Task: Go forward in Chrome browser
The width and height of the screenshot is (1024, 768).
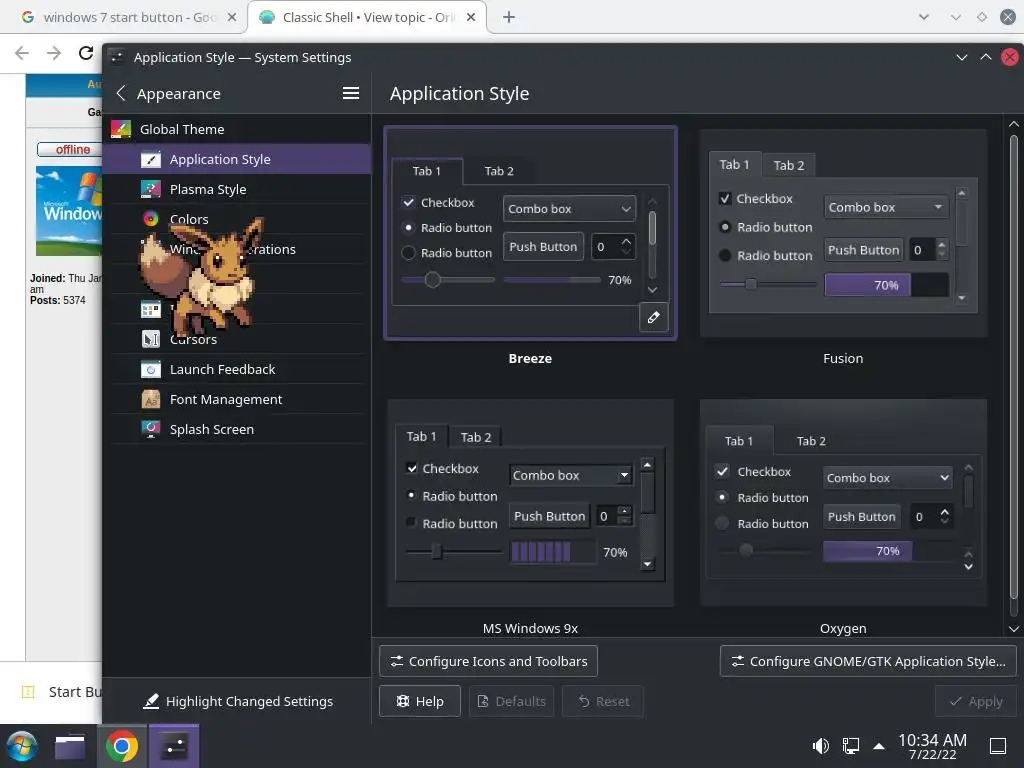Action: 54,53
